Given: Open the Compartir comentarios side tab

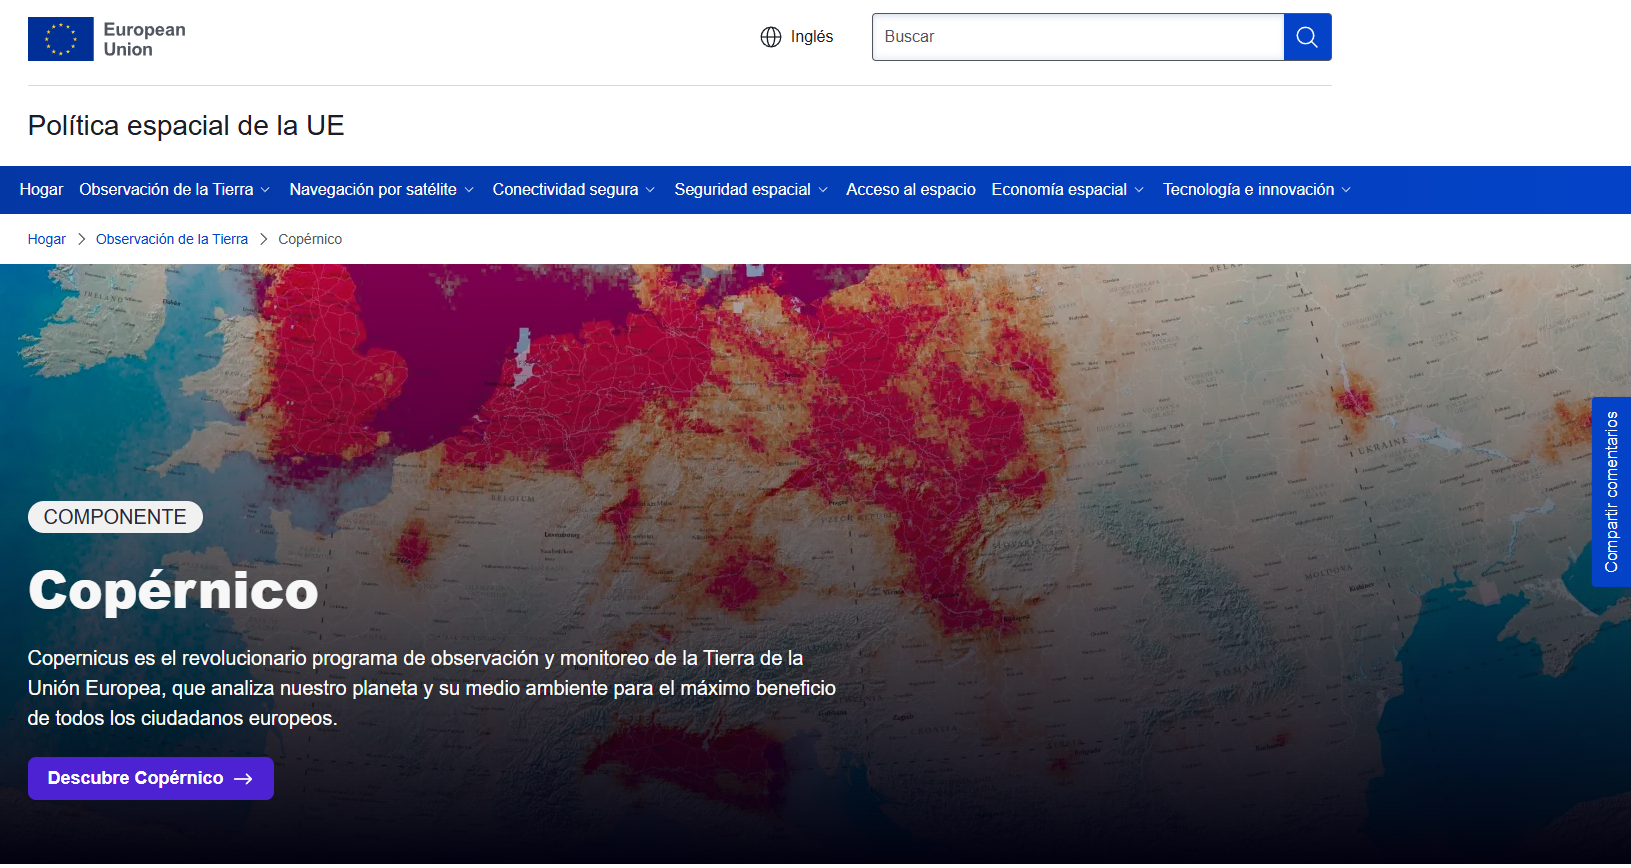Looking at the screenshot, I should click(1611, 492).
